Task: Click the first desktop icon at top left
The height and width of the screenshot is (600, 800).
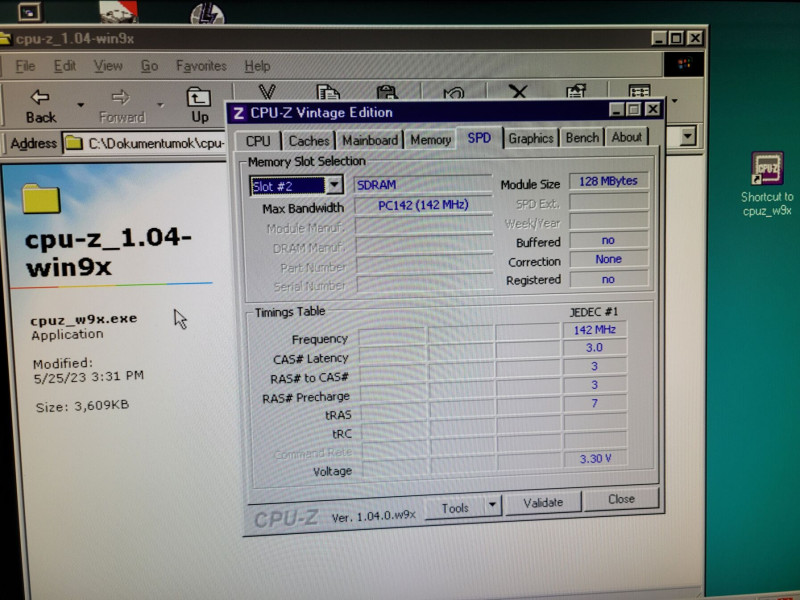Action: tap(30, 12)
